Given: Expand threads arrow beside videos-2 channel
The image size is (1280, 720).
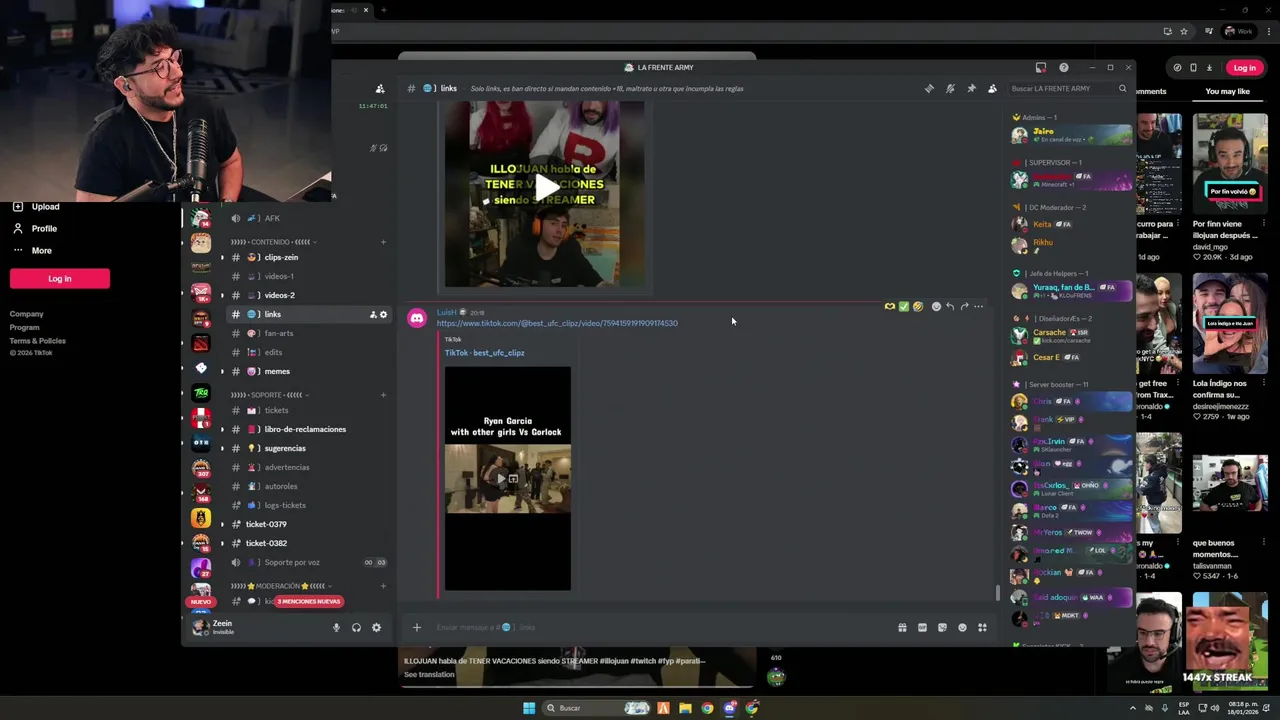Looking at the screenshot, I should coord(222,295).
